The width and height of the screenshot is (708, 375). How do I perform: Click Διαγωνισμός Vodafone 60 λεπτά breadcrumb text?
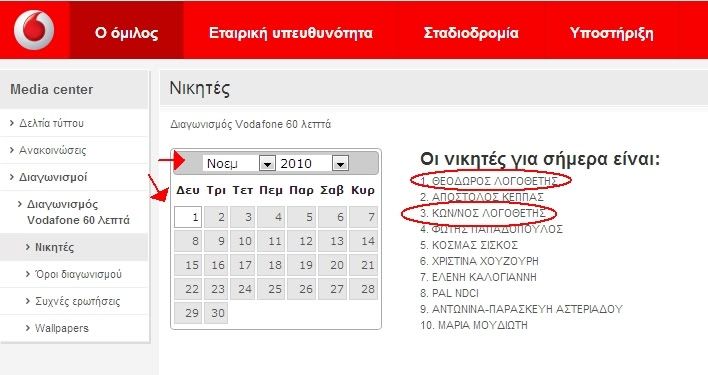(251, 124)
